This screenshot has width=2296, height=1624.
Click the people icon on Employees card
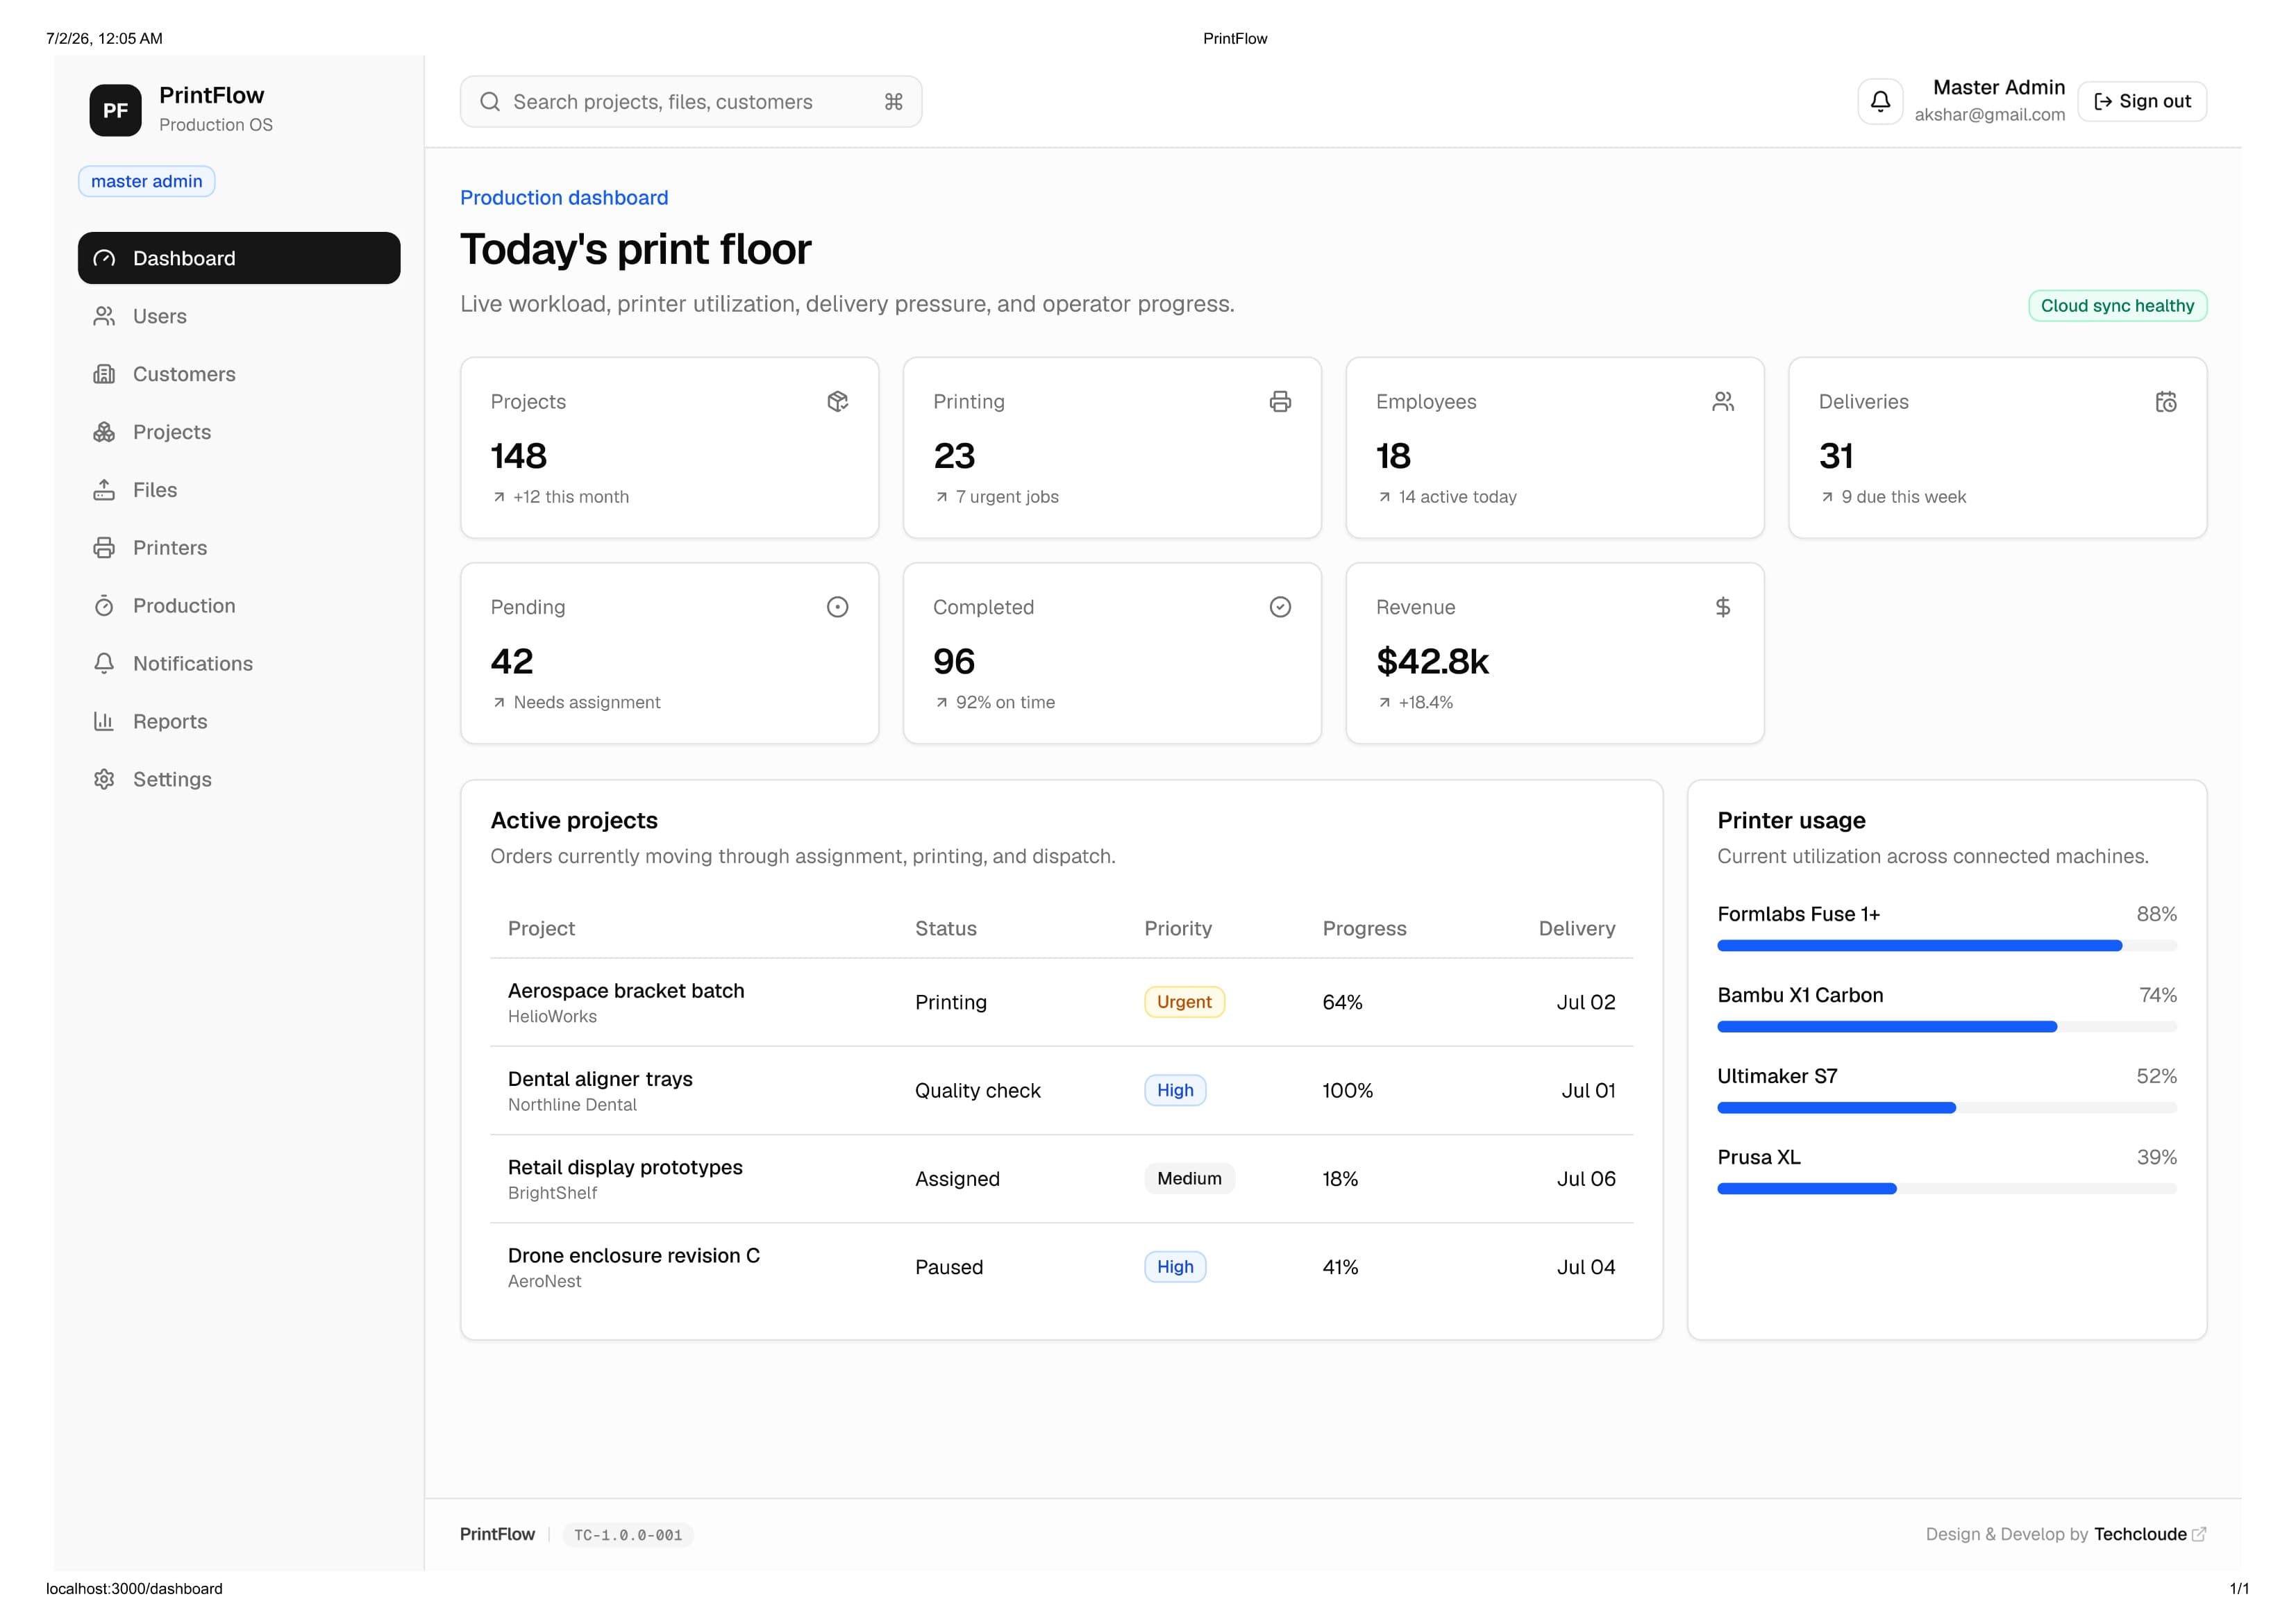pyautogui.click(x=1723, y=402)
